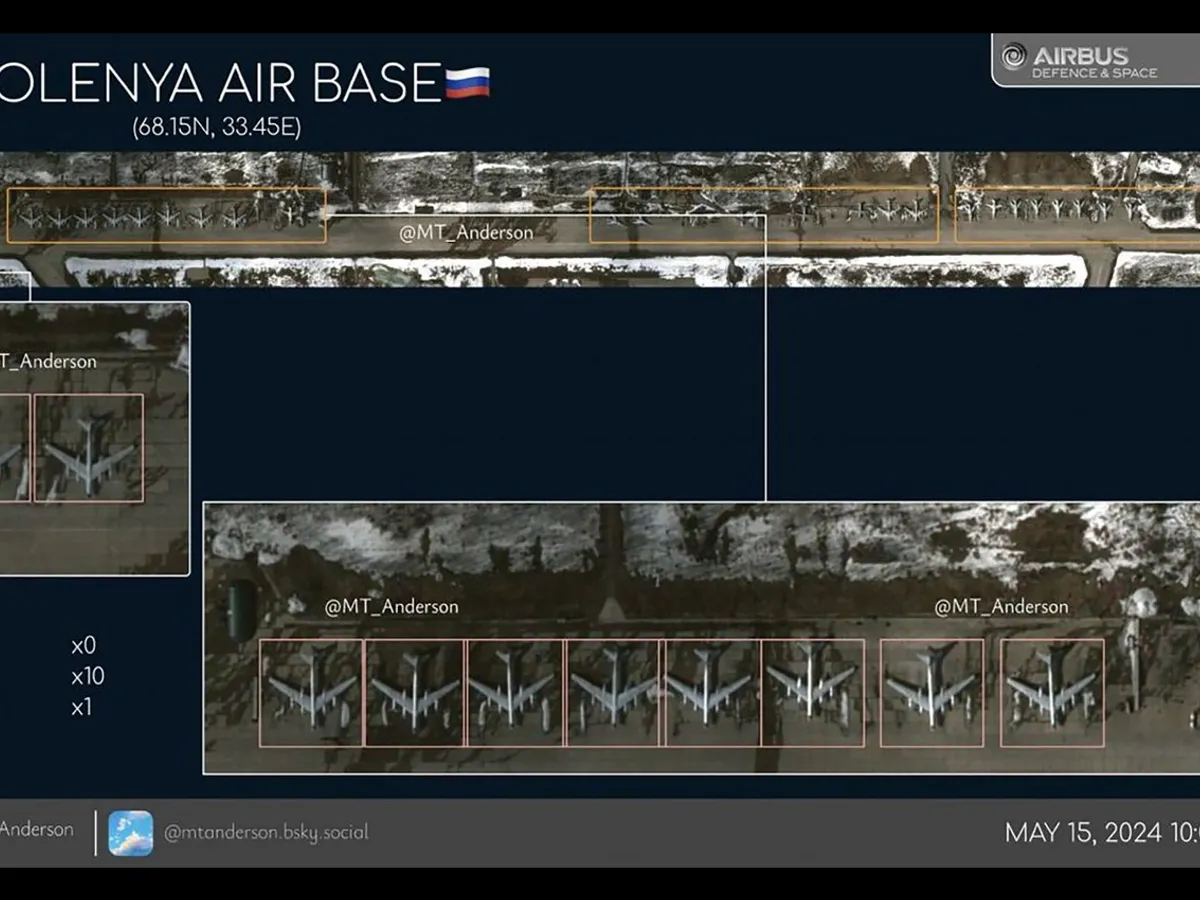Screen dimensions: 1200x900
Task: Click the middle orange box in top strip
Action: click(x=763, y=215)
